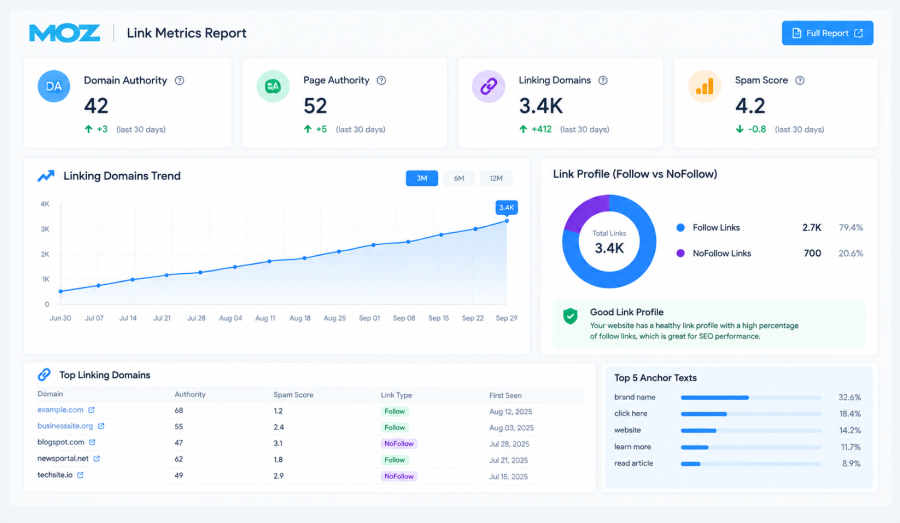Click the Jun 30 data point on chart
The image size is (900, 523).
click(61, 291)
